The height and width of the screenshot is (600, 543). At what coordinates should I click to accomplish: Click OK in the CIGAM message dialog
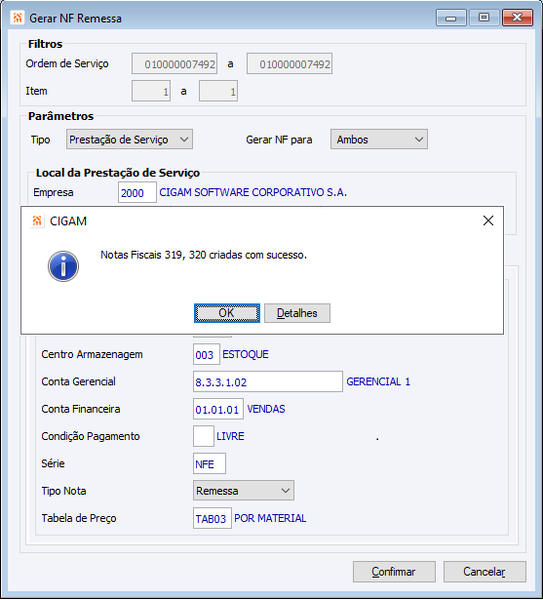tap(227, 313)
